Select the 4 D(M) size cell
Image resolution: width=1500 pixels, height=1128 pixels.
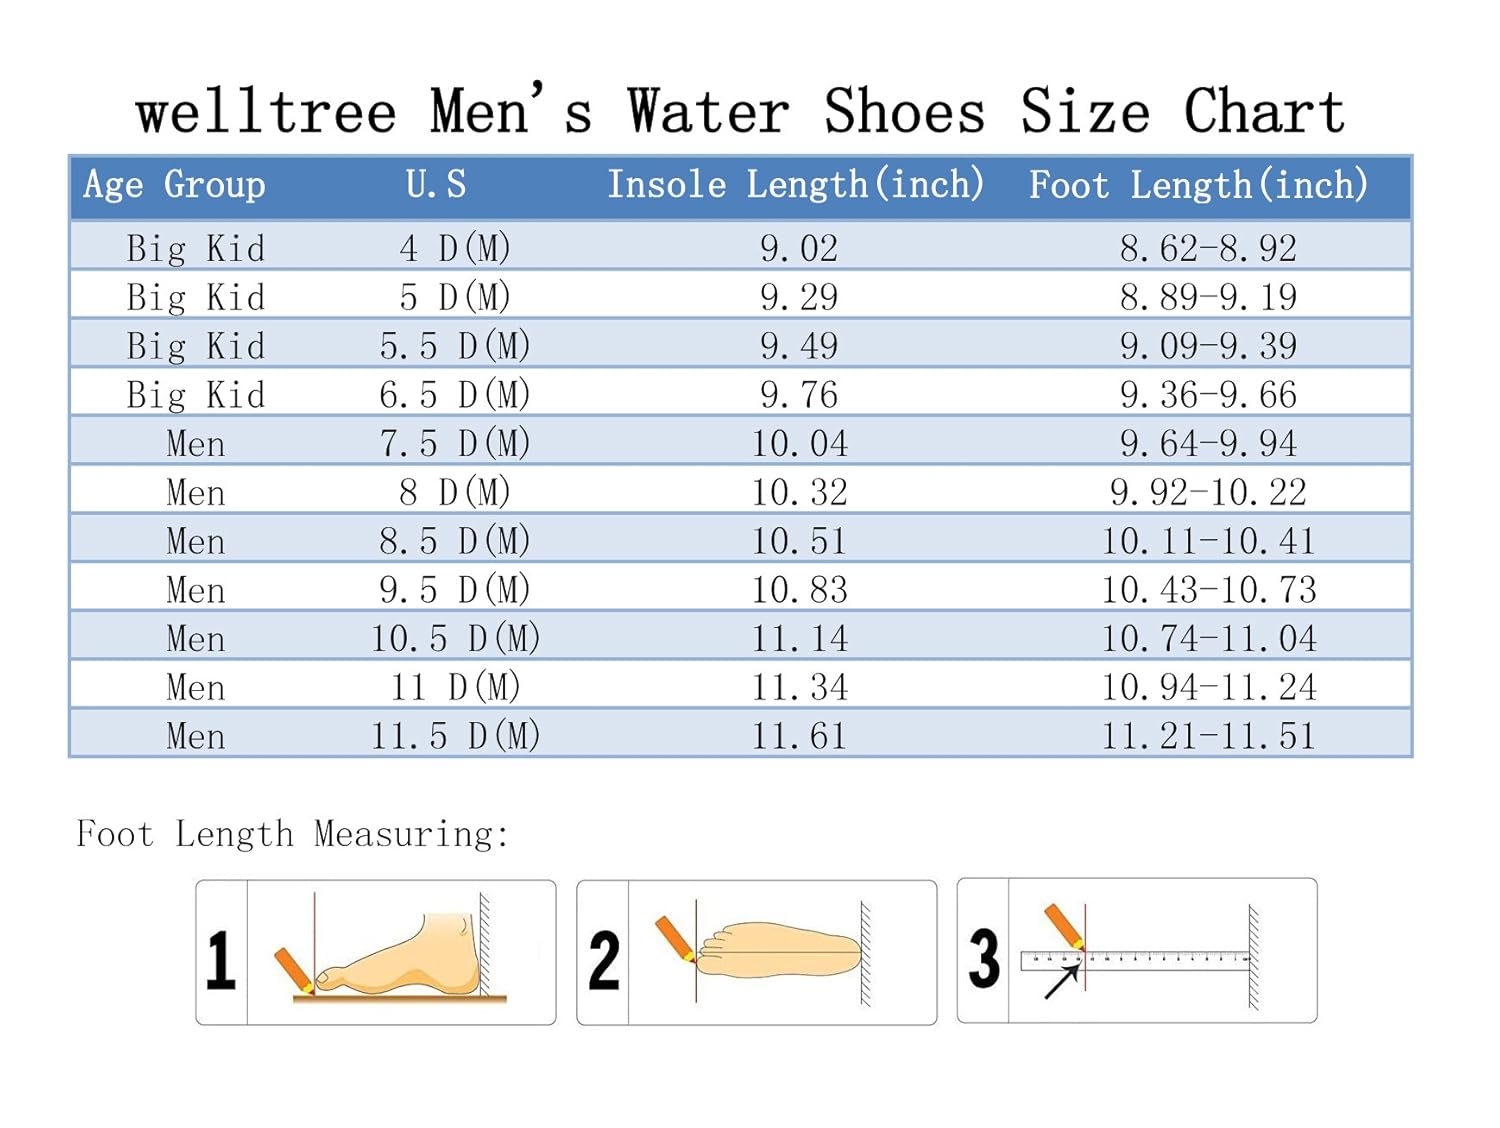455,248
